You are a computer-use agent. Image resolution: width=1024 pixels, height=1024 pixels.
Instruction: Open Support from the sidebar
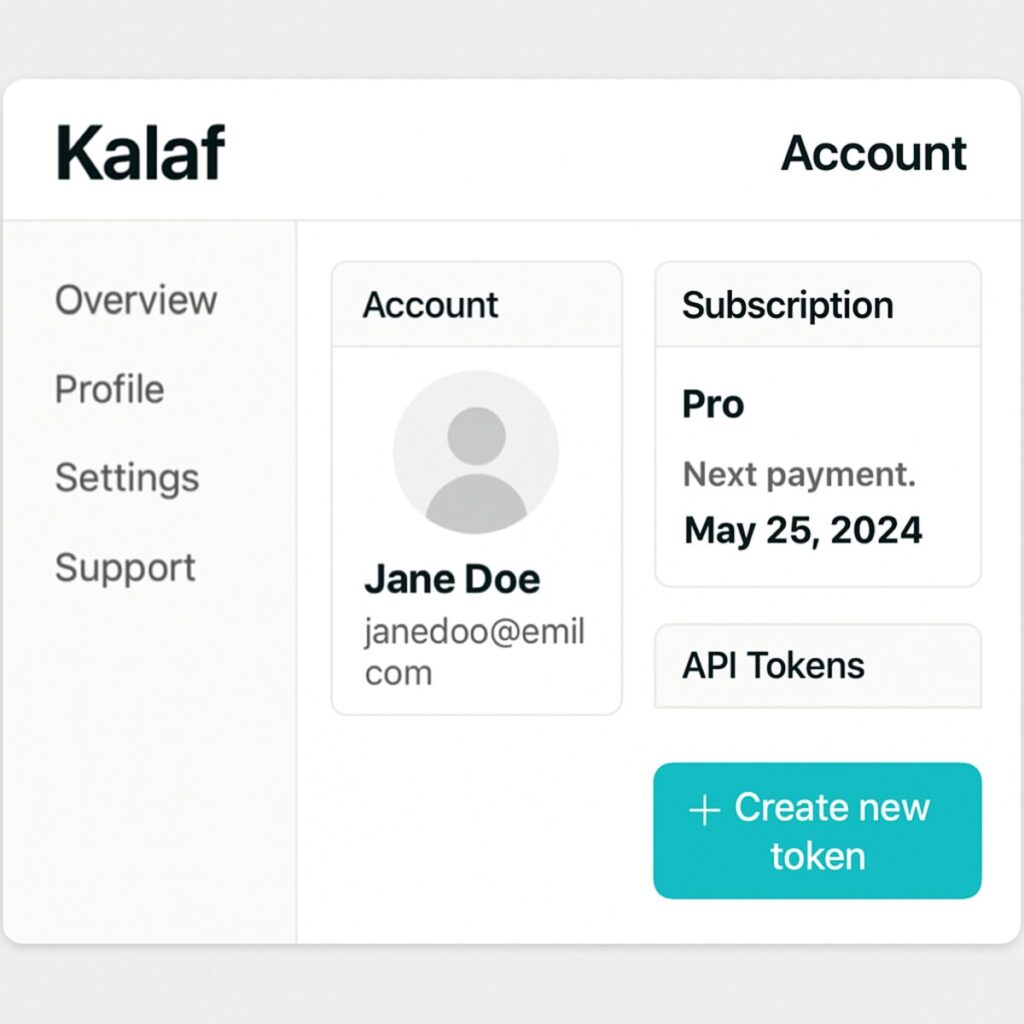(x=125, y=568)
